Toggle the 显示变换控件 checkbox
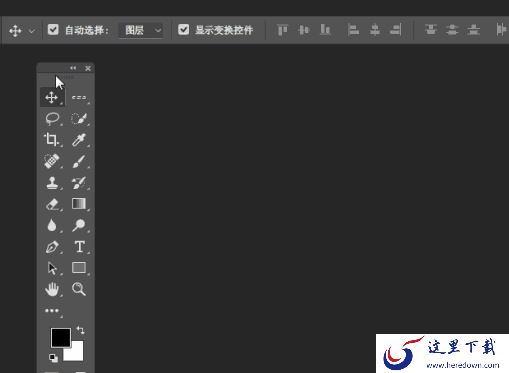509x373 pixels. pos(183,30)
